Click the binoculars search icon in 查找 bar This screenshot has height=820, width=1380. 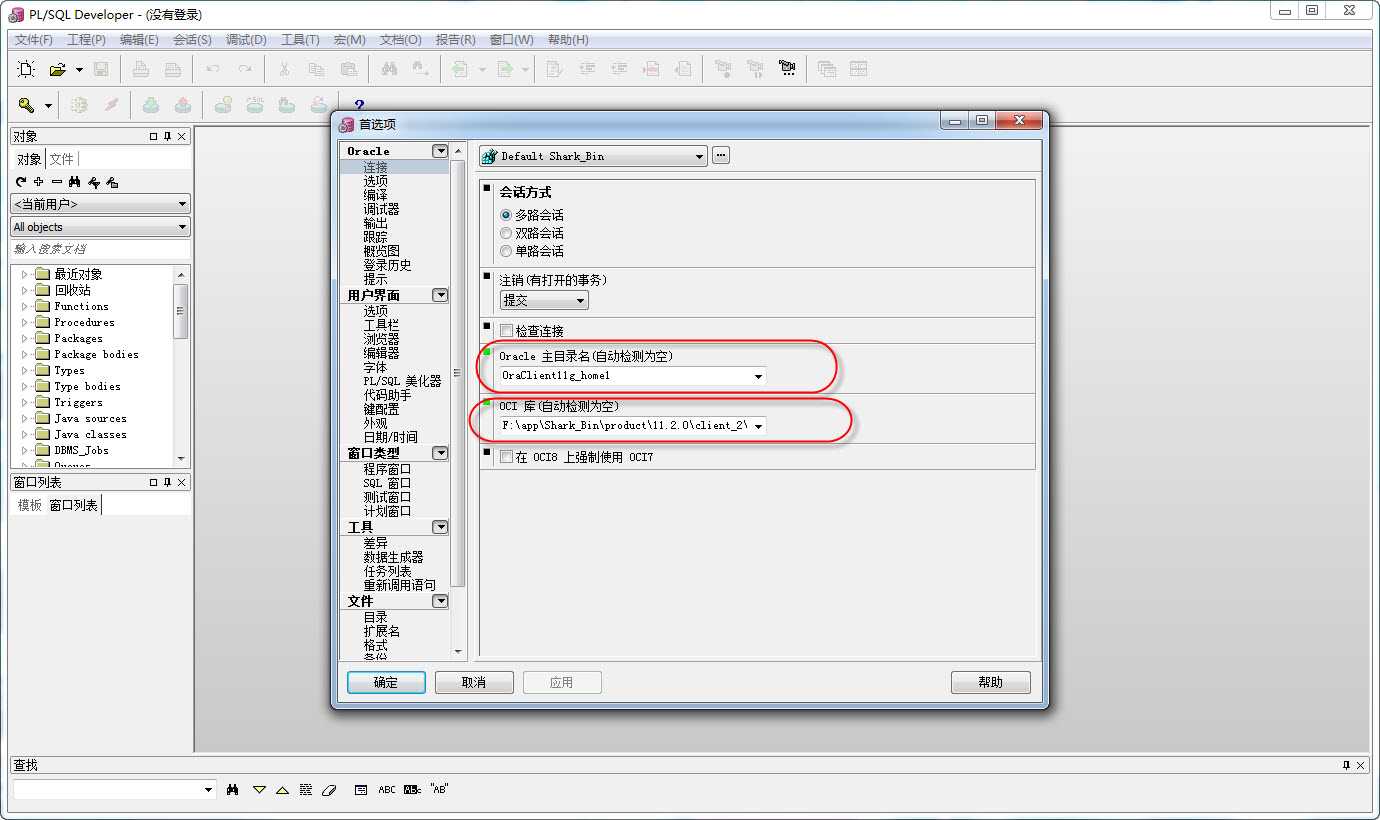click(x=232, y=790)
